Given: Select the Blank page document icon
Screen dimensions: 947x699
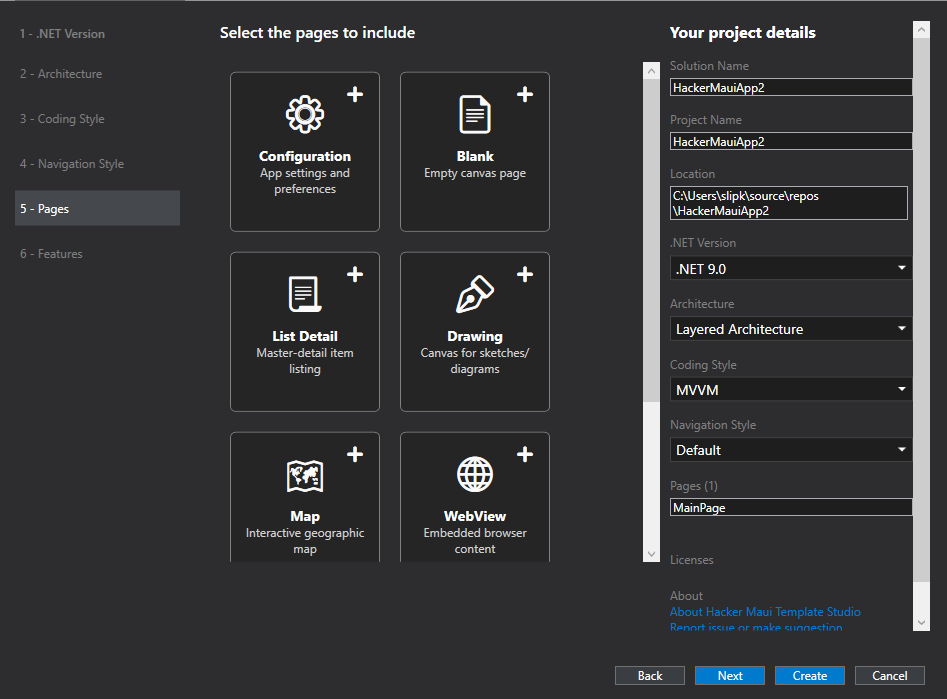Looking at the screenshot, I should tap(475, 115).
